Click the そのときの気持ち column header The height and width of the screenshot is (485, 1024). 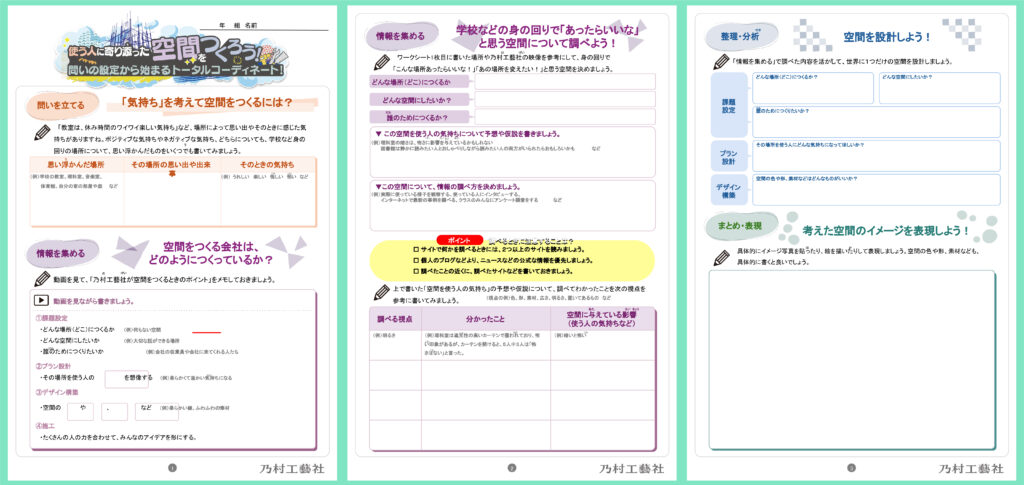pyautogui.click(x=267, y=165)
